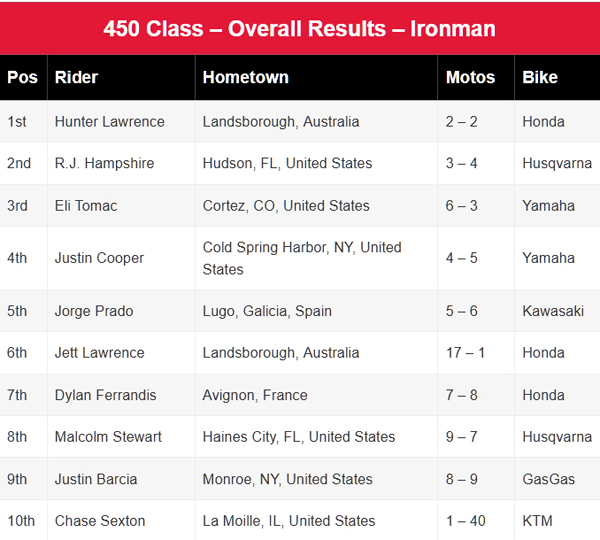Select the Motos column header
The width and height of the screenshot is (600, 540).
point(470,77)
